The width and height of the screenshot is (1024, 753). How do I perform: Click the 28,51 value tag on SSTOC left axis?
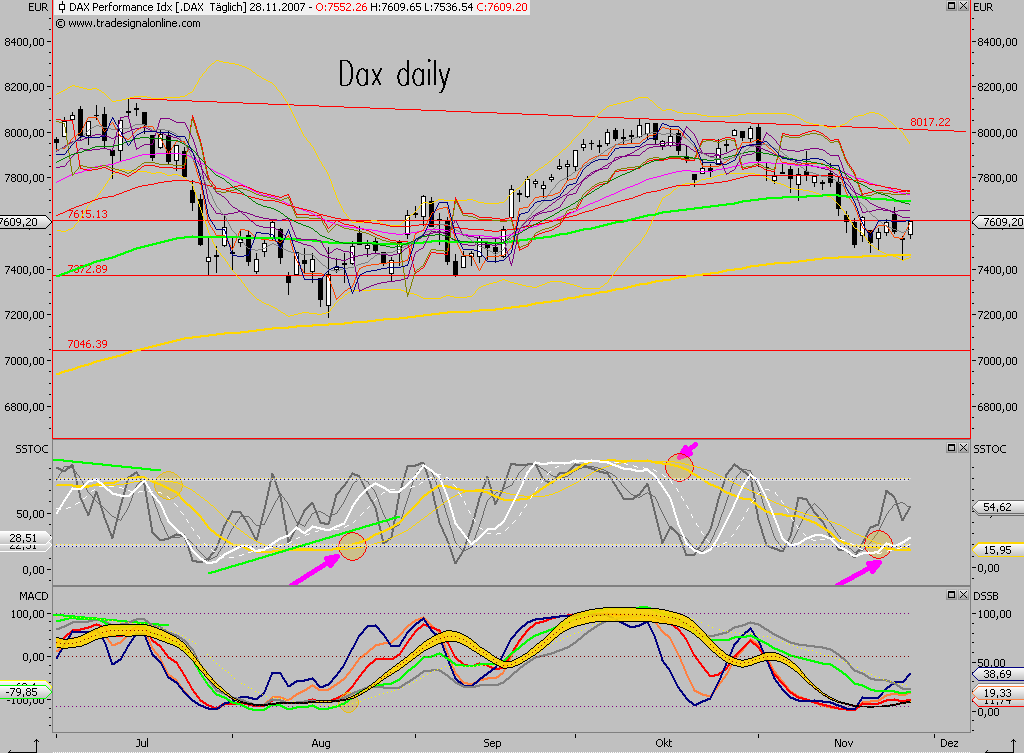pyautogui.click(x=23, y=537)
